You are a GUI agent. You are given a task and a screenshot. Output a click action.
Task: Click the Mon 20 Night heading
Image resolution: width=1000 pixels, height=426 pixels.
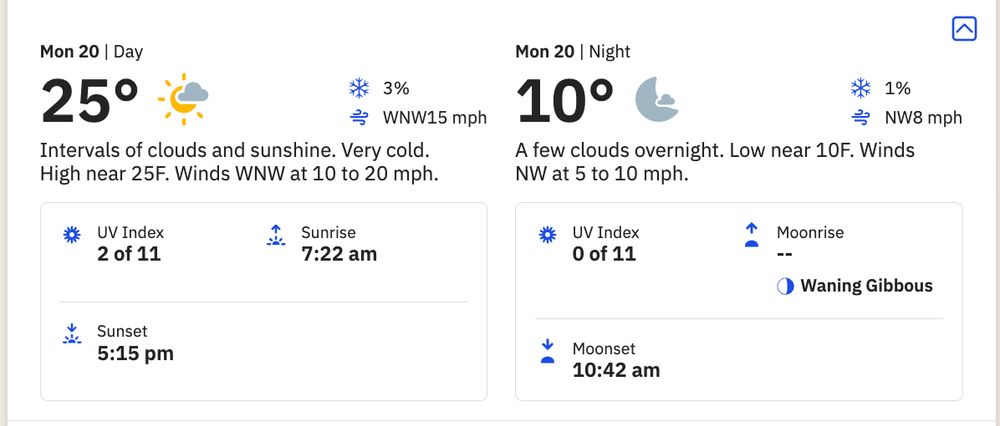[x=573, y=51]
